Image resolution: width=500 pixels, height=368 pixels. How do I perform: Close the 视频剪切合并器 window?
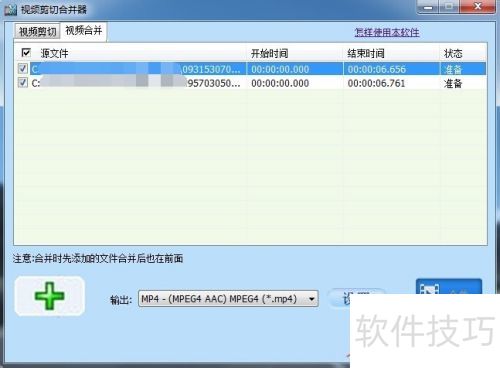(478, 7)
